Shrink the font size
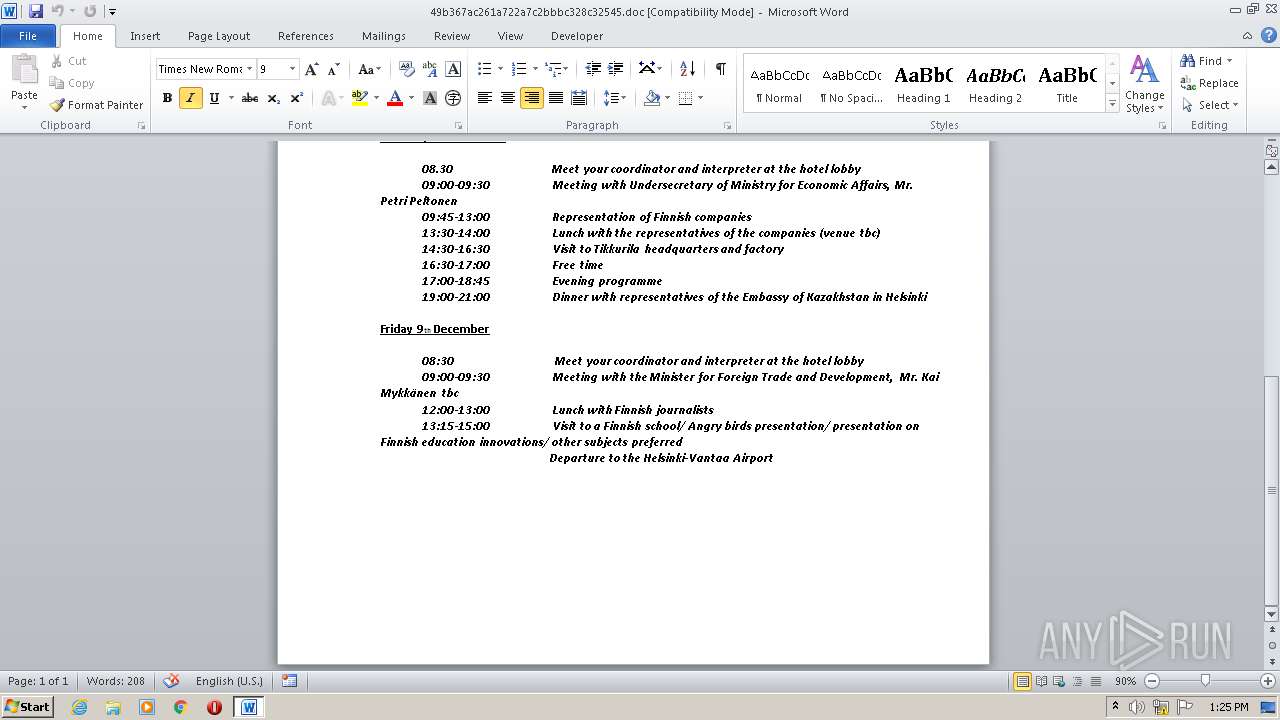This screenshot has height=720, width=1280. pos(334,69)
